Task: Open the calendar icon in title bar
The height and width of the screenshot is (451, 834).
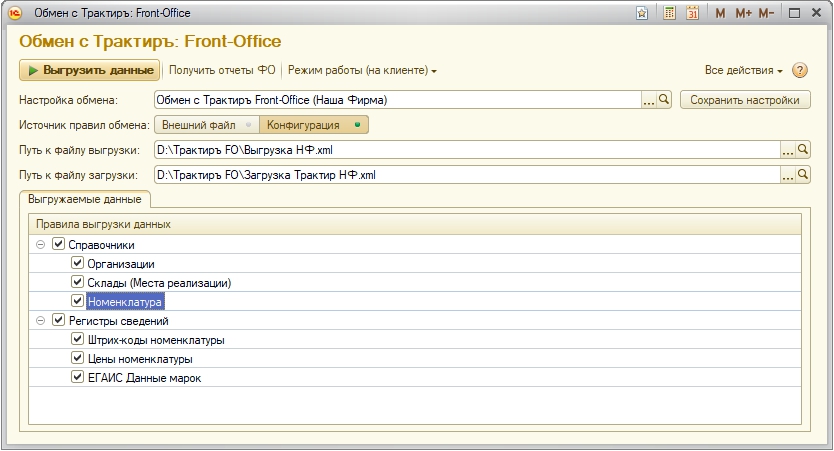Action: point(691,14)
